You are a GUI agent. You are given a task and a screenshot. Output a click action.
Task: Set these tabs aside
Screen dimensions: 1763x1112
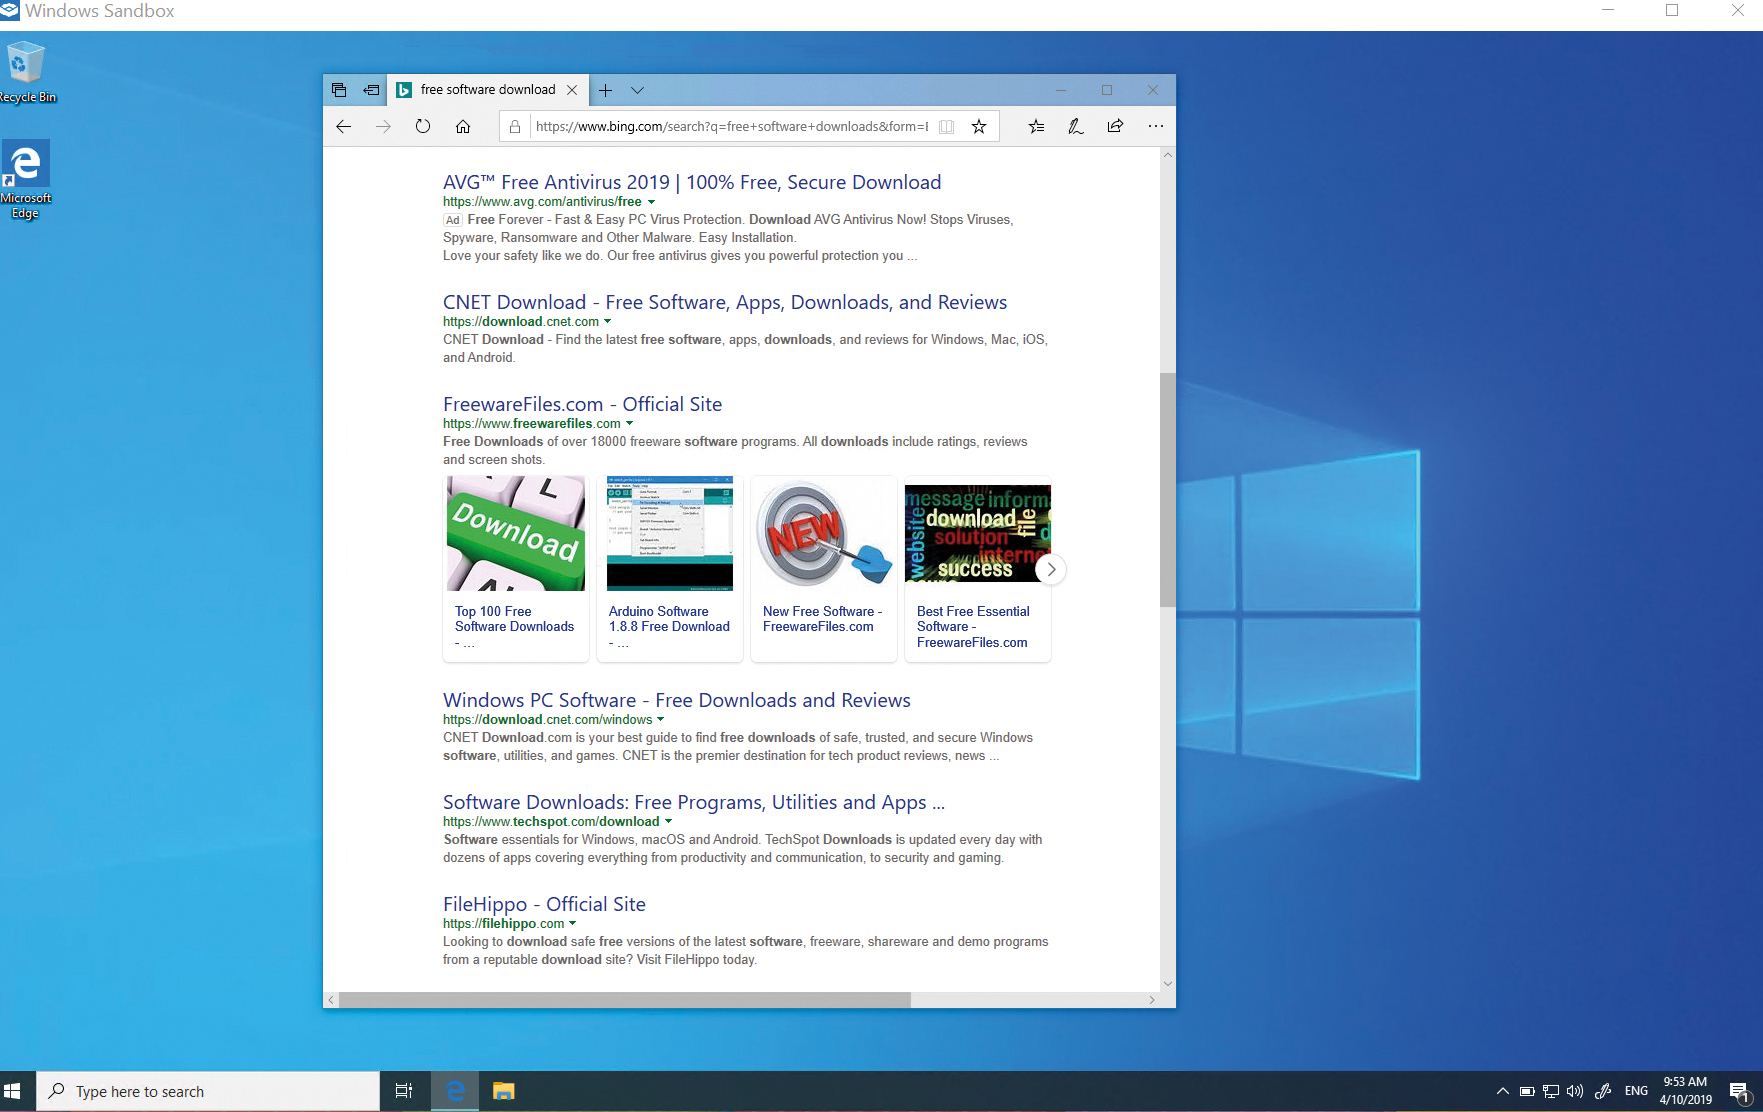[x=371, y=90]
